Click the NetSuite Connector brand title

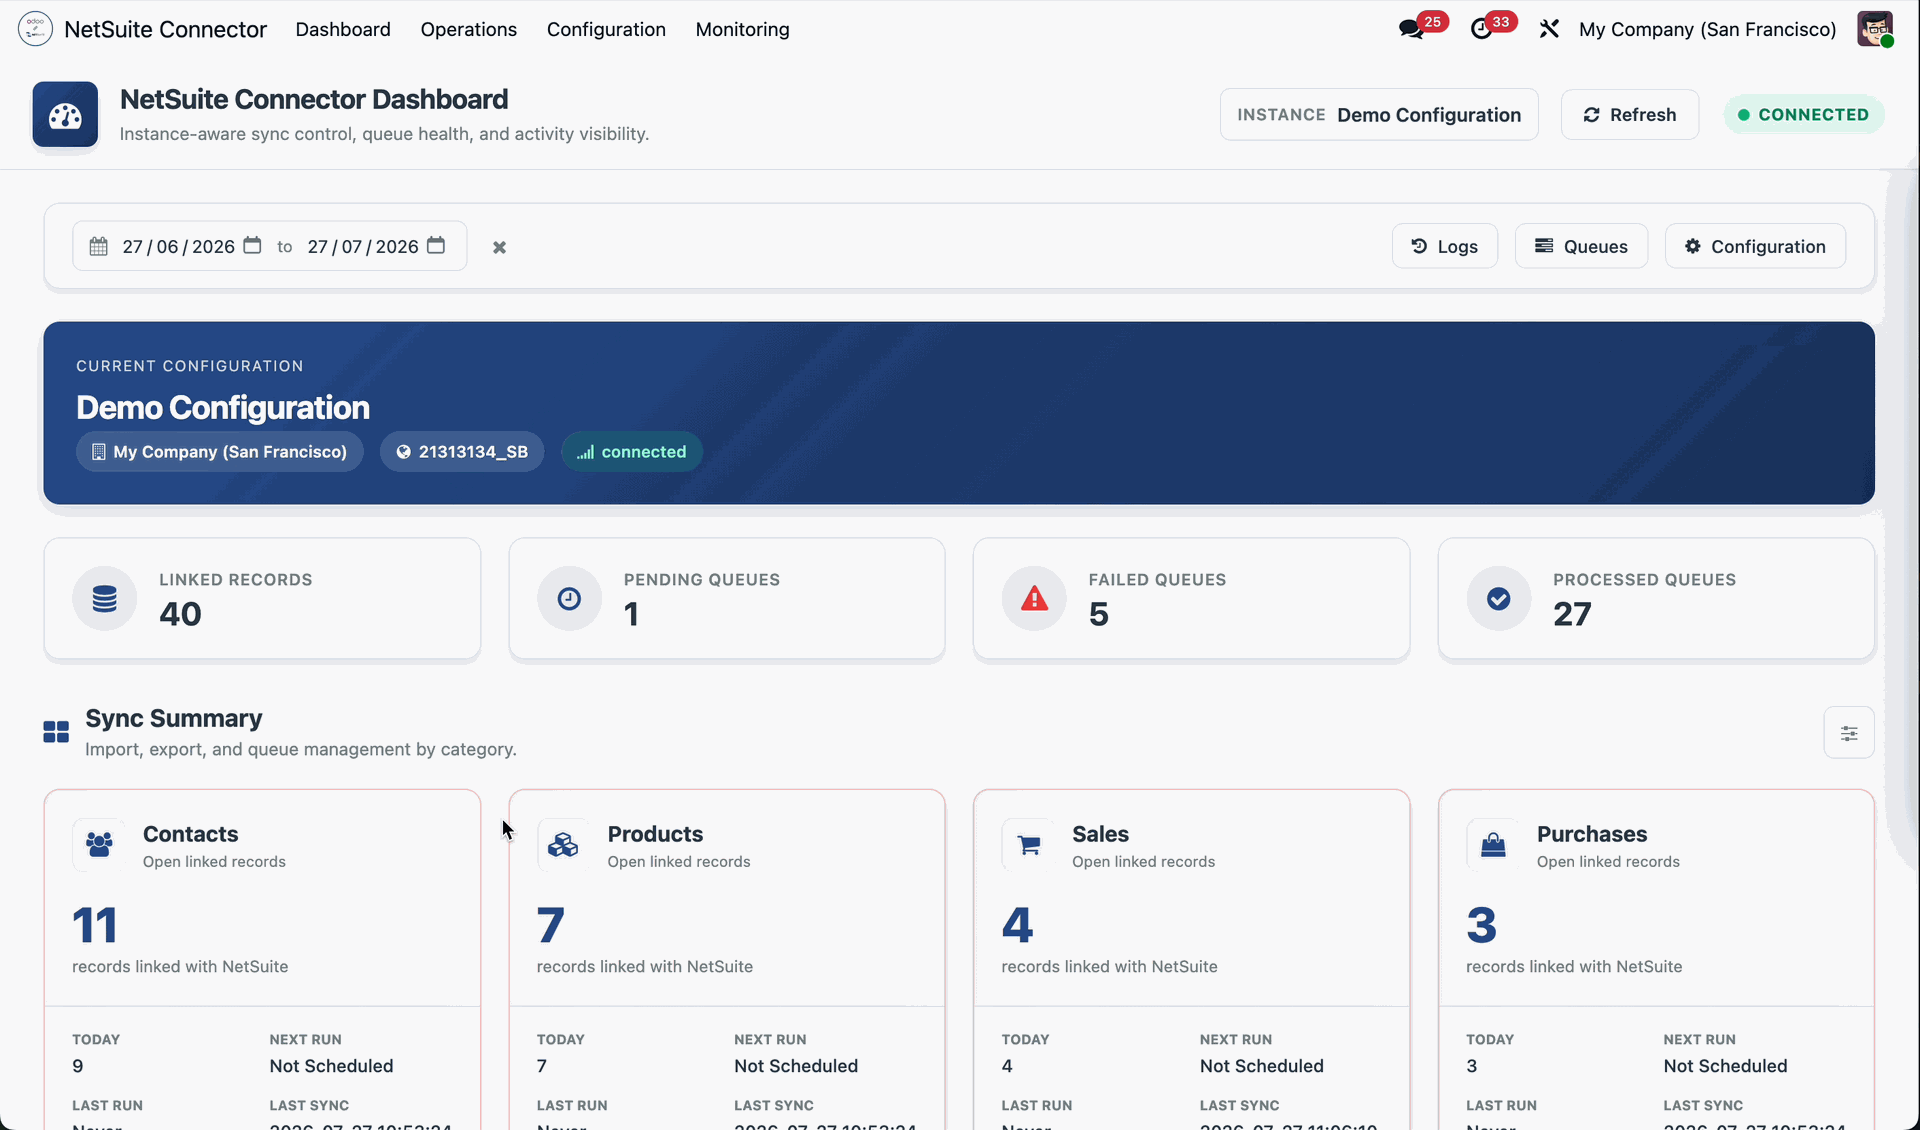tap(166, 29)
